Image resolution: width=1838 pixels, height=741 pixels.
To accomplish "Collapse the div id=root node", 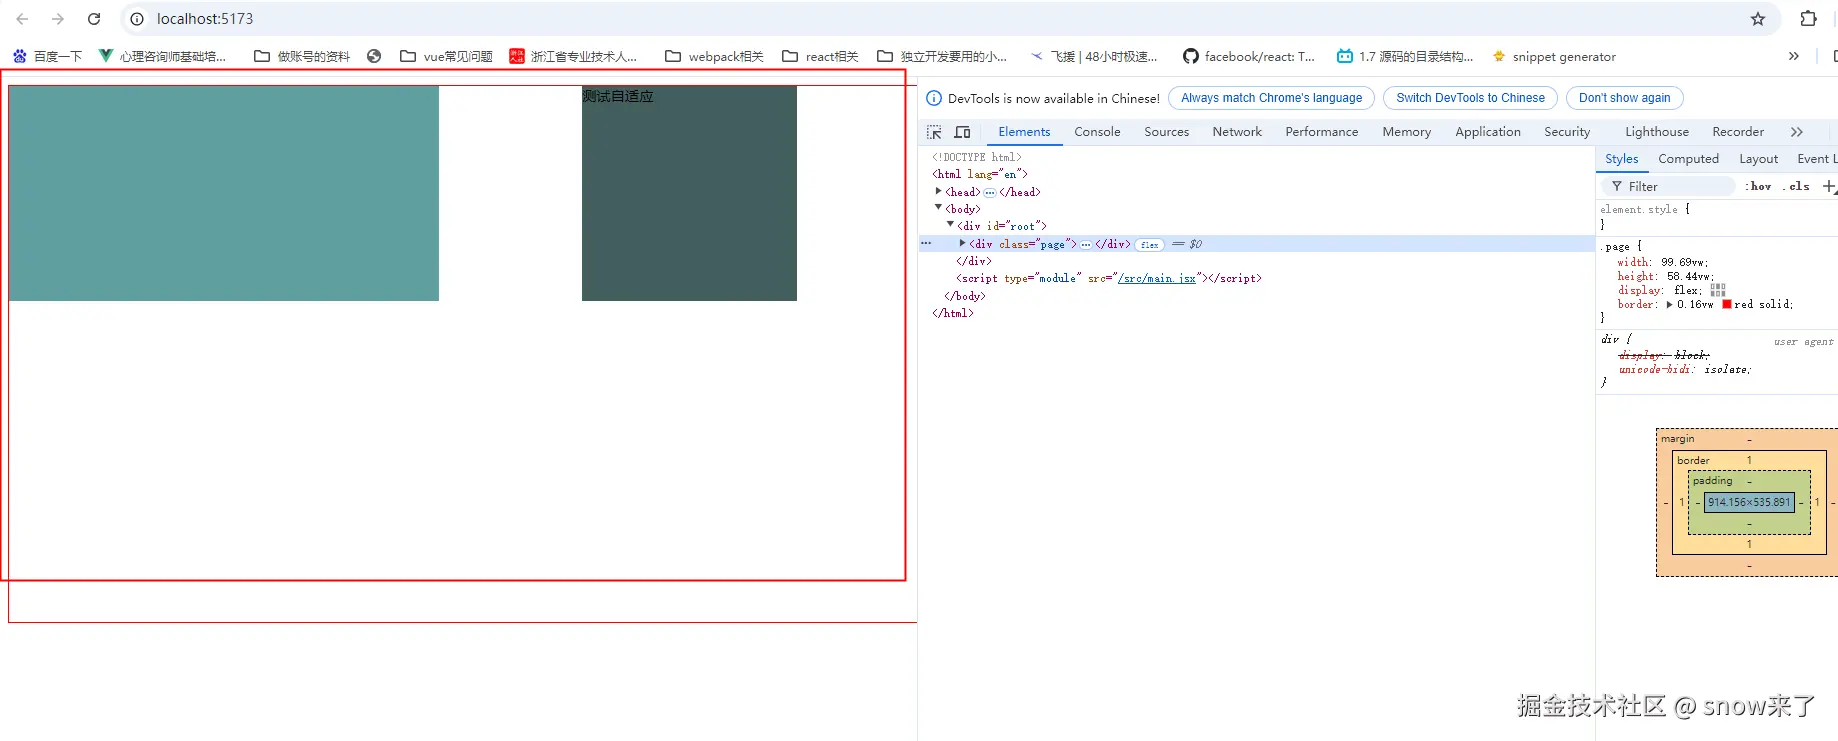I will (950, 225).
